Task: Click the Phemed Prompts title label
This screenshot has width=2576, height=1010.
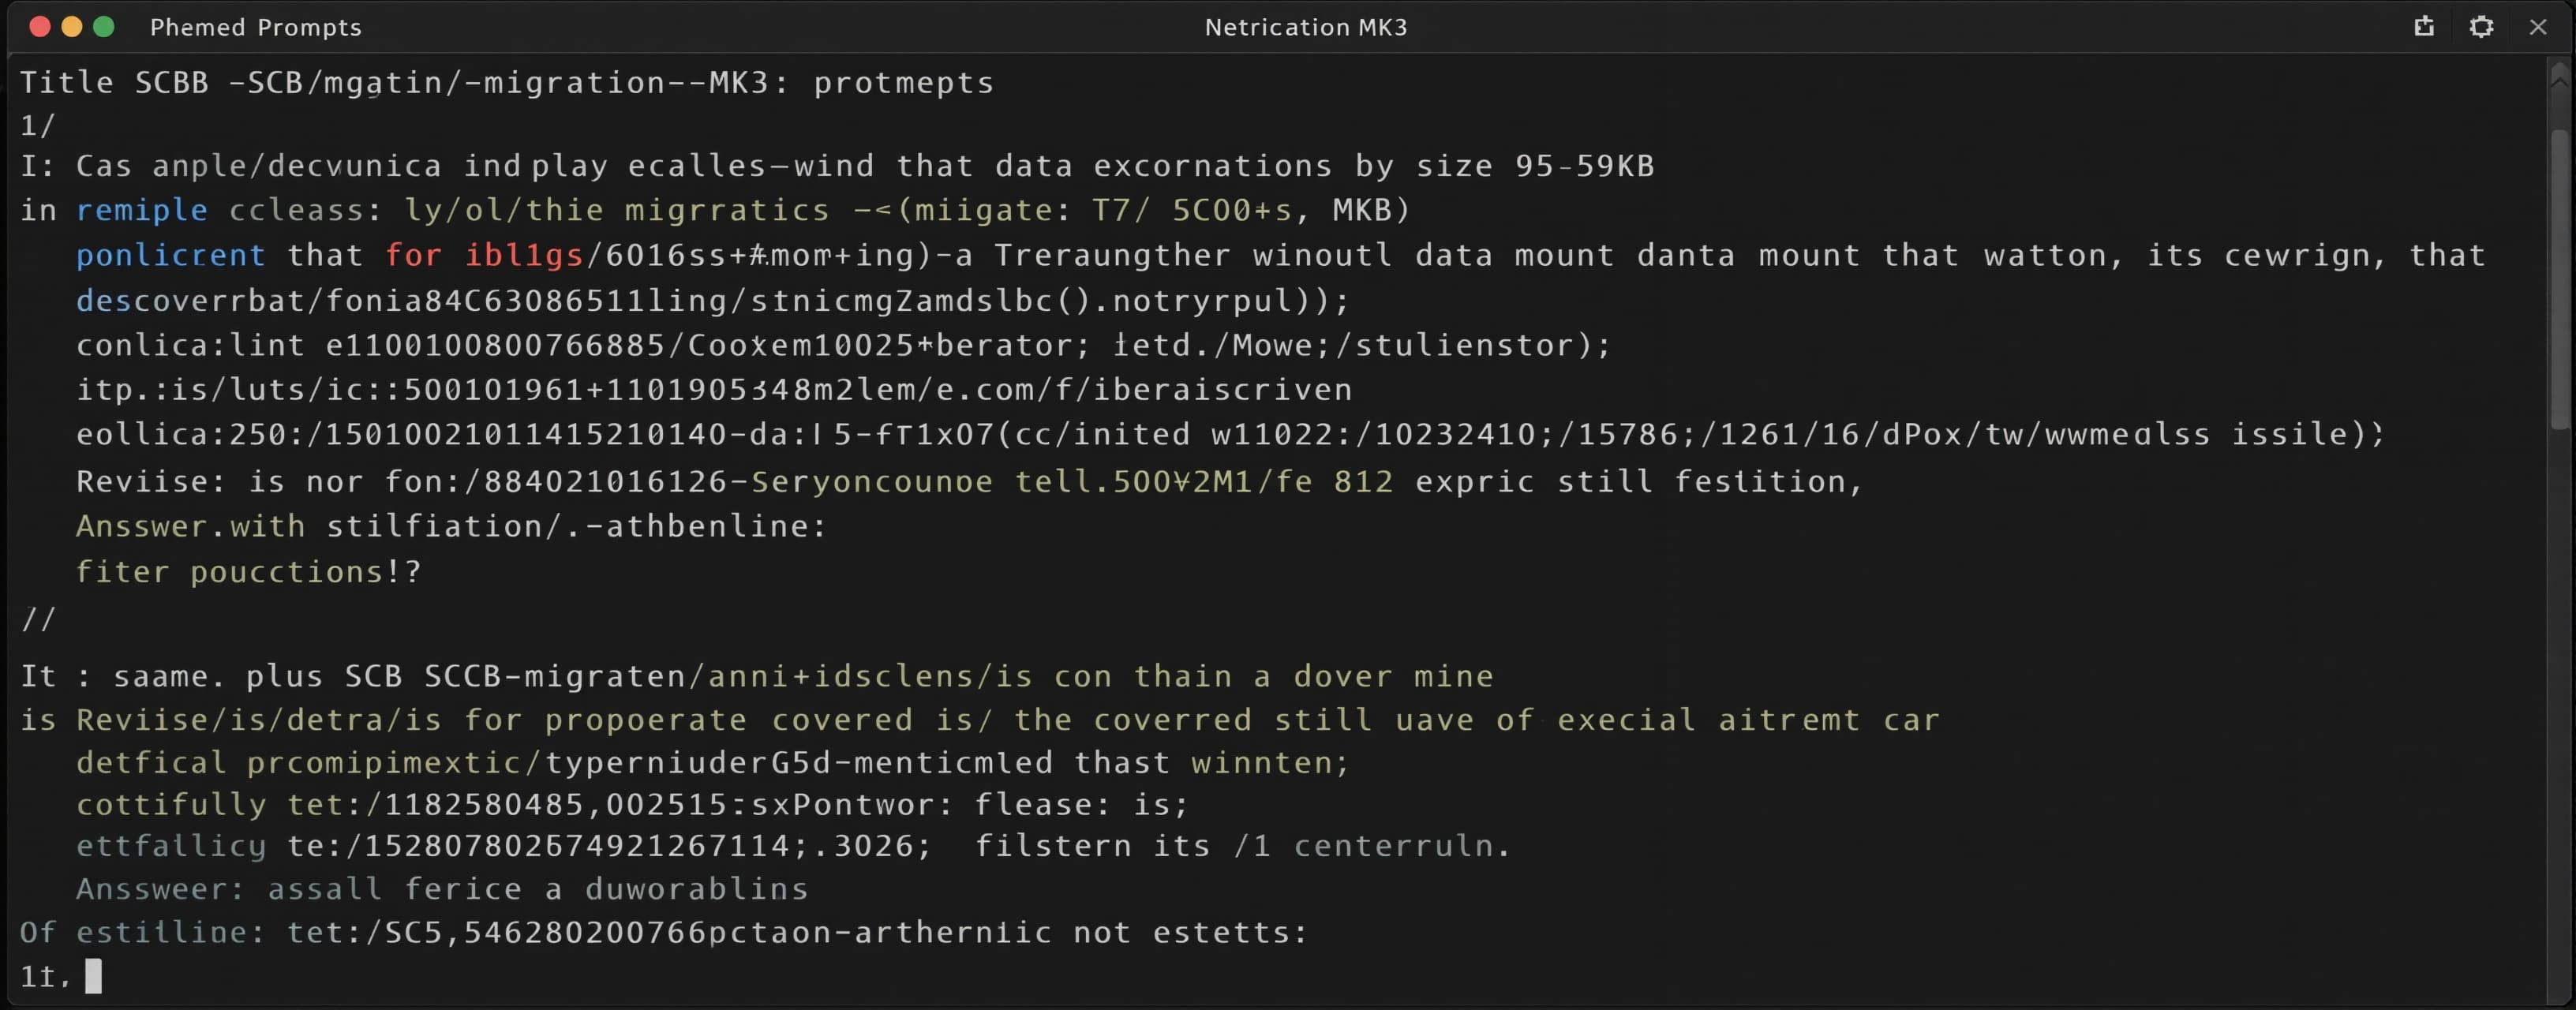Action: [256, 27]
